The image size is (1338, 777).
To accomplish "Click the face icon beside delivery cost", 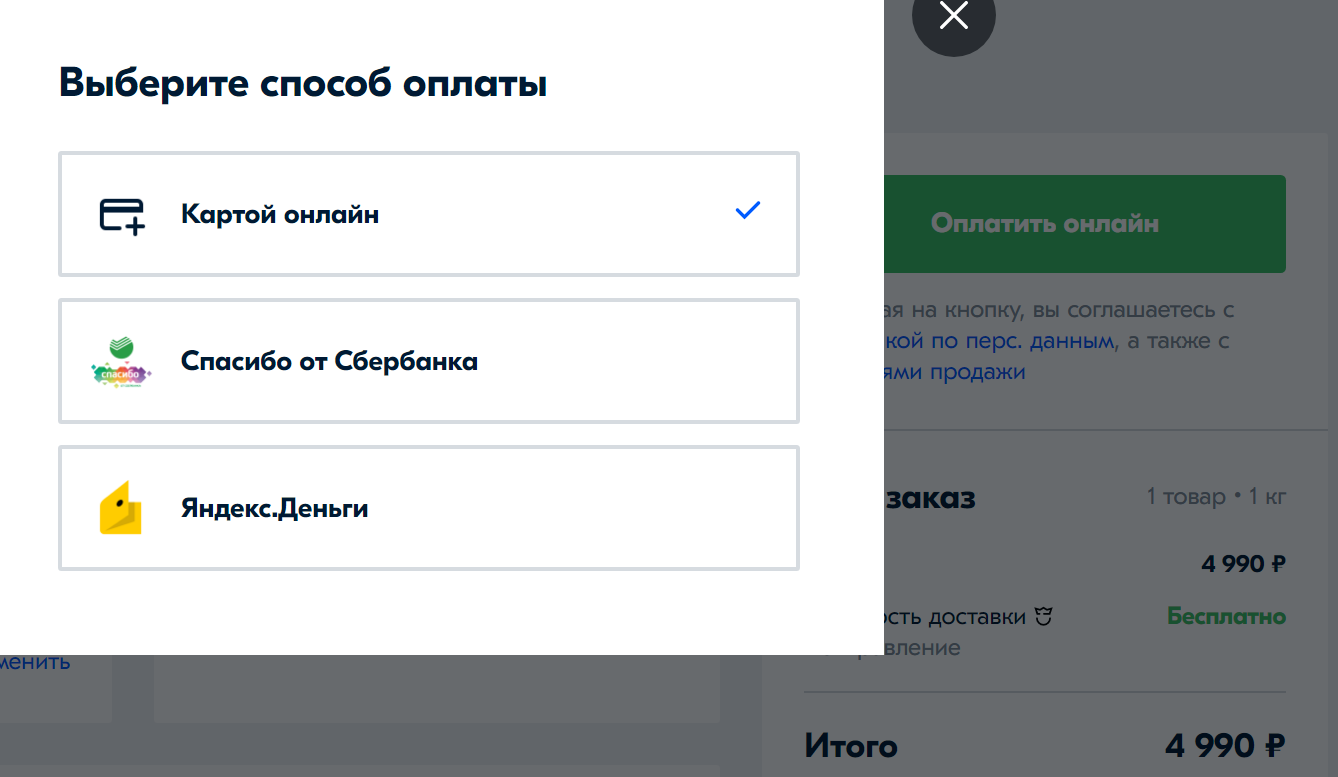I will click(1045, 617).
